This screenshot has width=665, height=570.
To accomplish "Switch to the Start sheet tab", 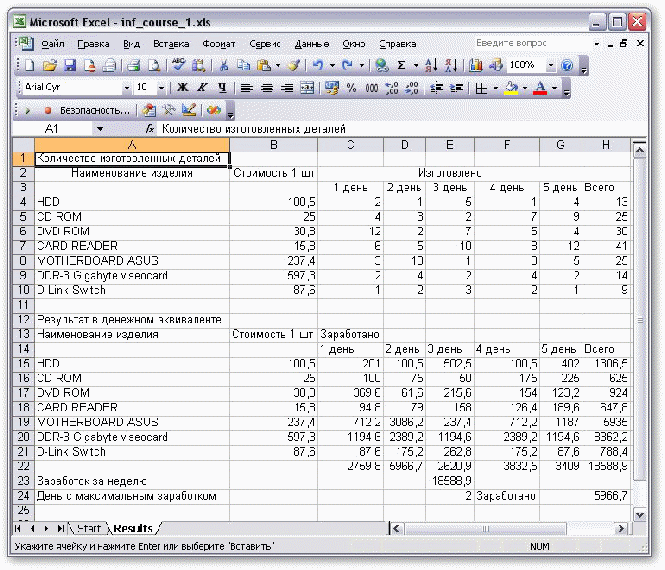I will (91, 527).
